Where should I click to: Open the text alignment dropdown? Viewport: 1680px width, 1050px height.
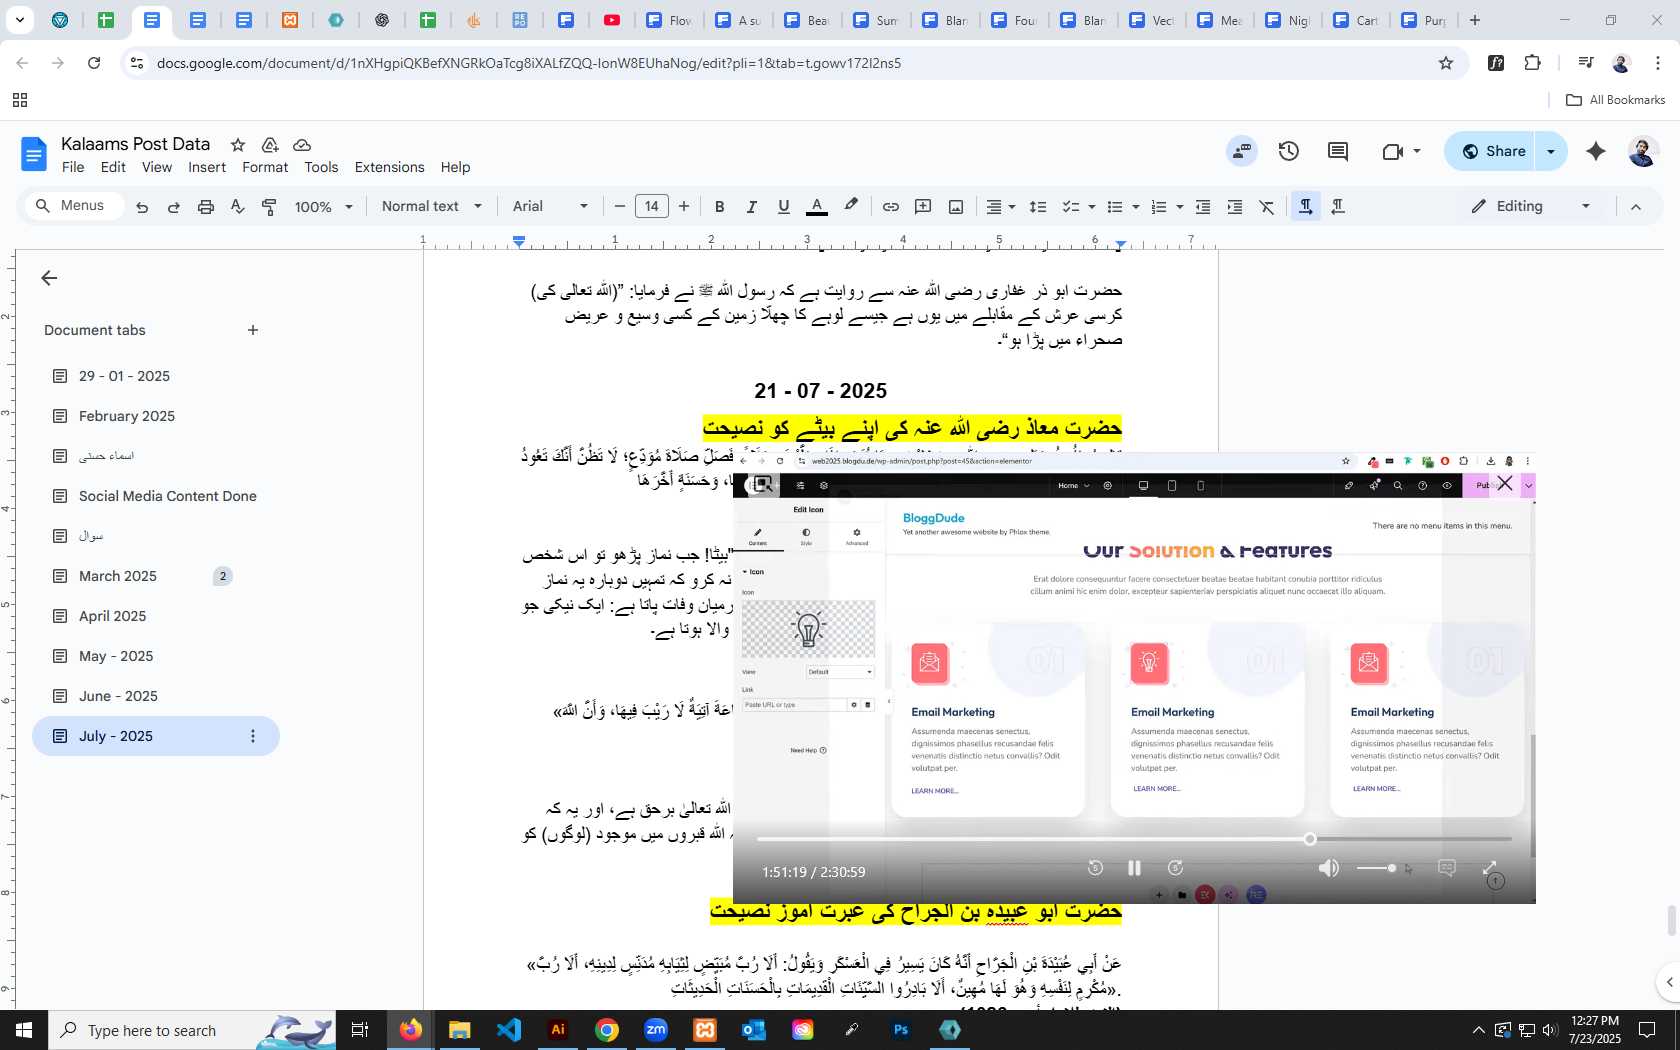(x=1001, y=207)
